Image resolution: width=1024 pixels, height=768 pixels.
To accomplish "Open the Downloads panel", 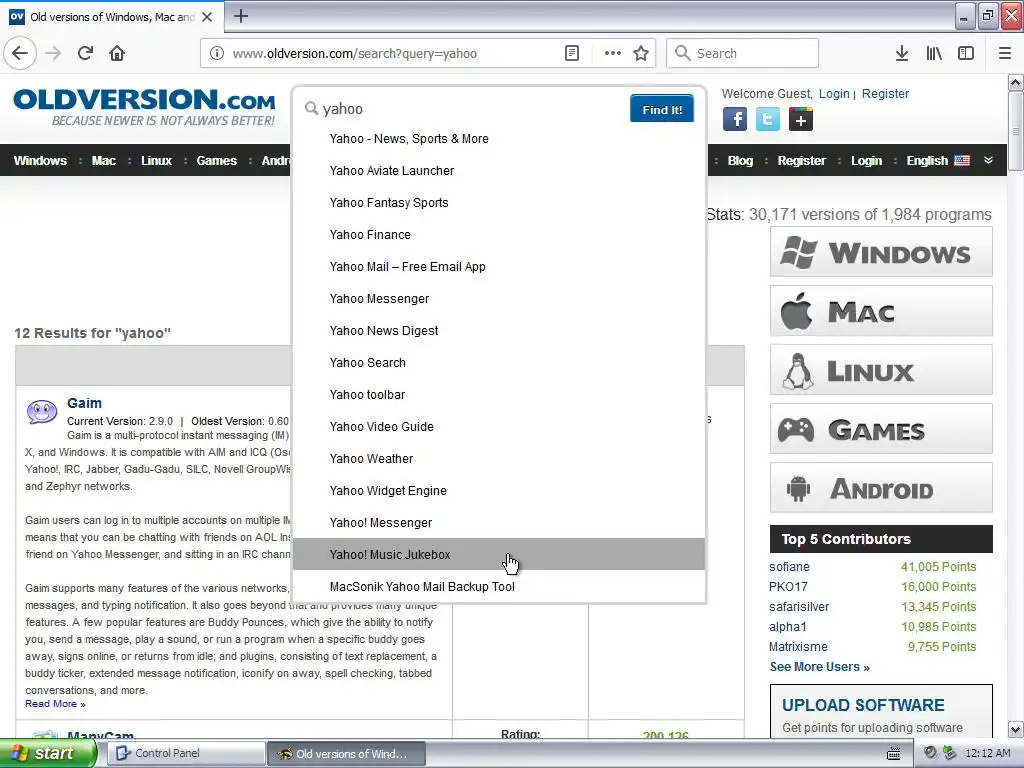I will pyautogui.click(x=902, y=54).
